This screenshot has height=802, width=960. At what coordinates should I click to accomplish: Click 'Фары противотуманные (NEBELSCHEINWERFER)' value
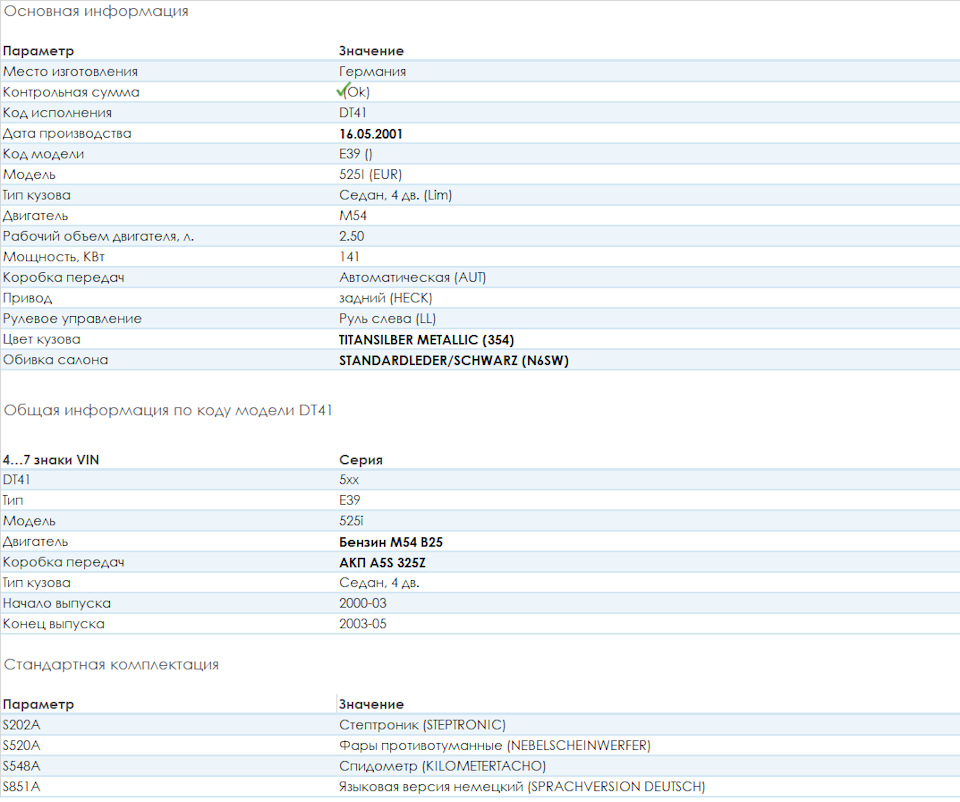(495, 746)
